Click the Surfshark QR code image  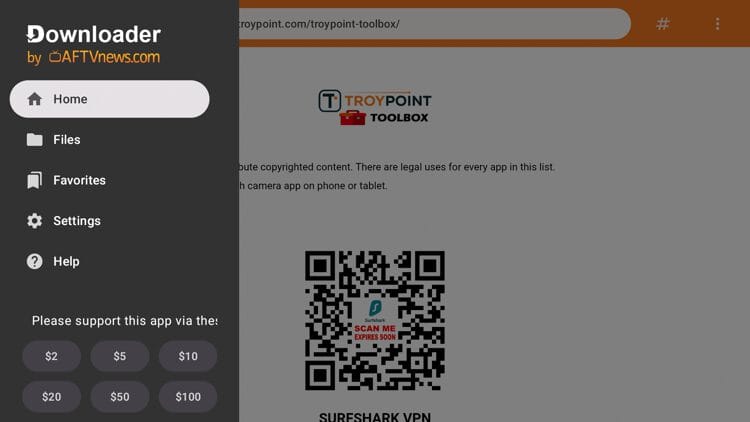coord(375,321)
